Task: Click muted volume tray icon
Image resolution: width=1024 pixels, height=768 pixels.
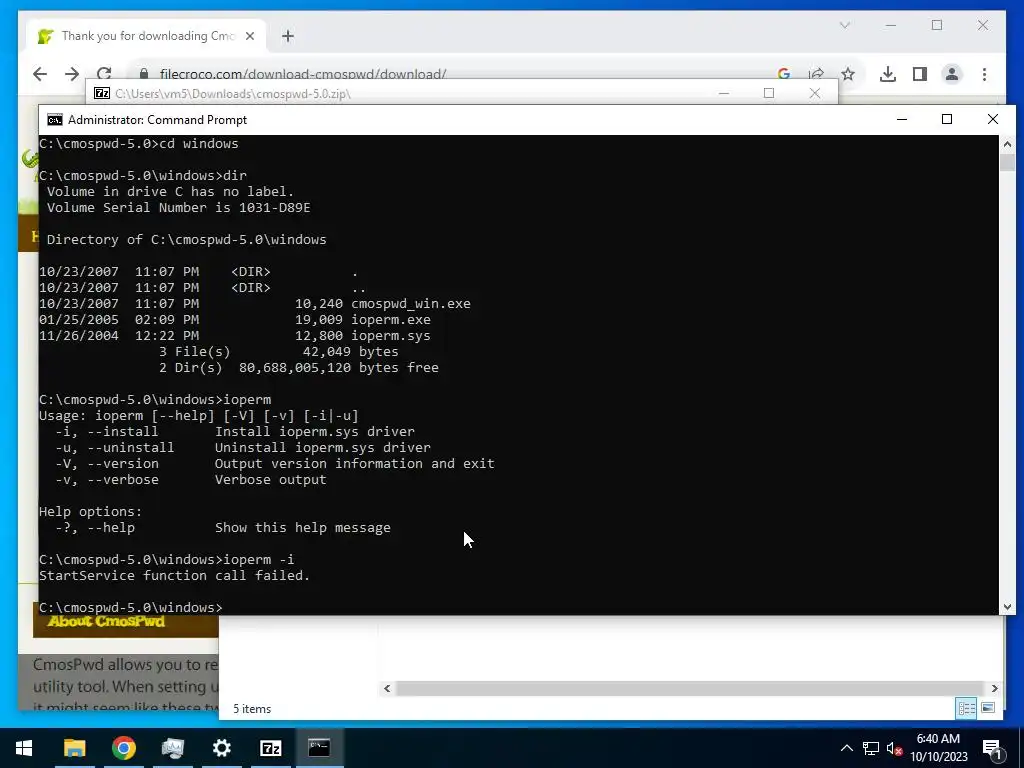Action: click(894, 748)
